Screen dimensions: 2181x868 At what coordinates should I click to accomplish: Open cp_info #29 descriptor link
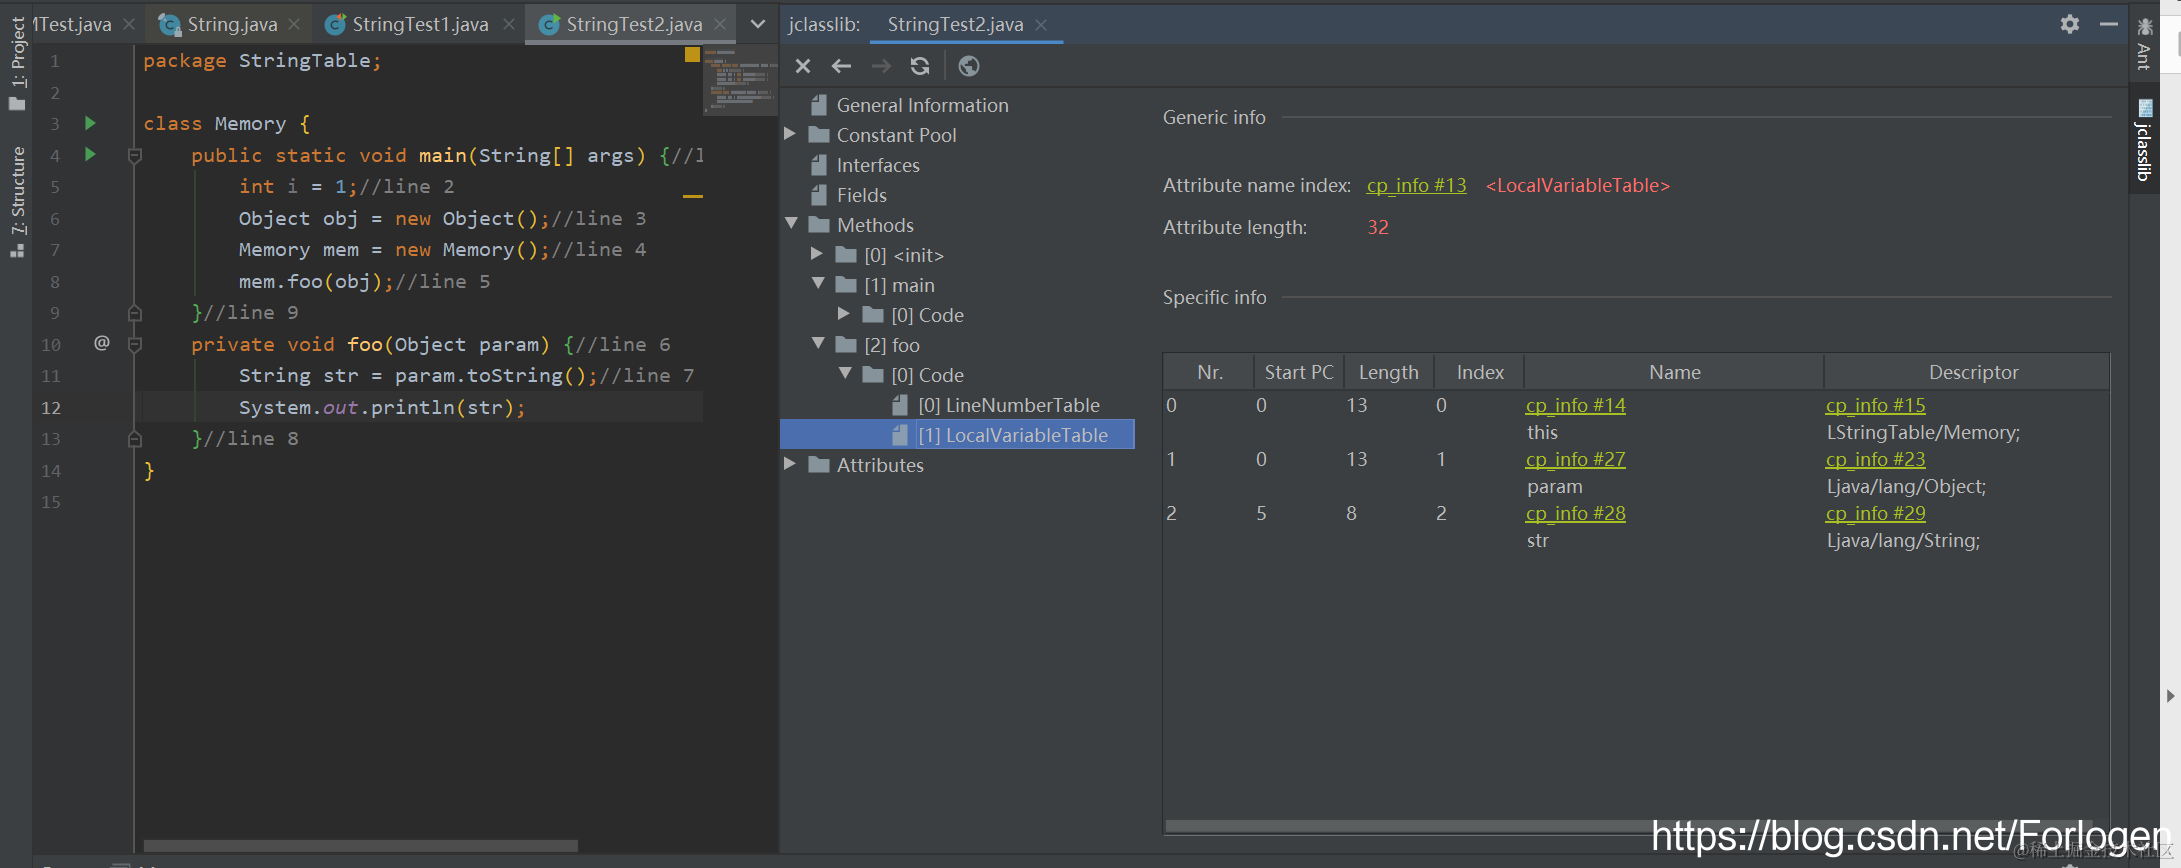coord(1875,513)
